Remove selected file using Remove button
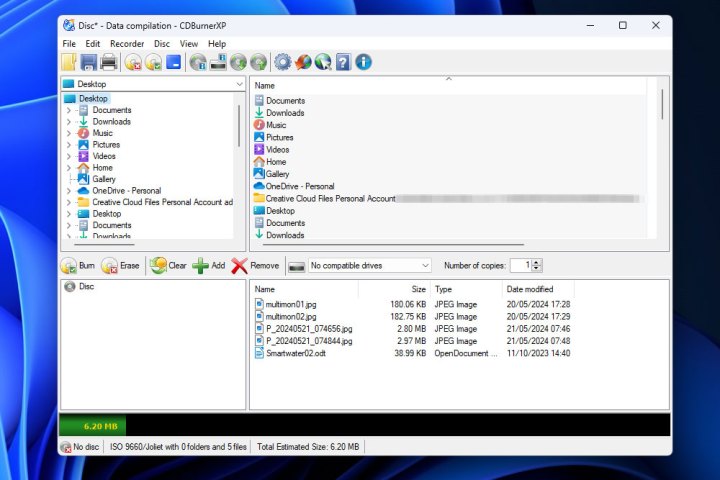This screenshot has width=720, height=480. coord(255,266)
